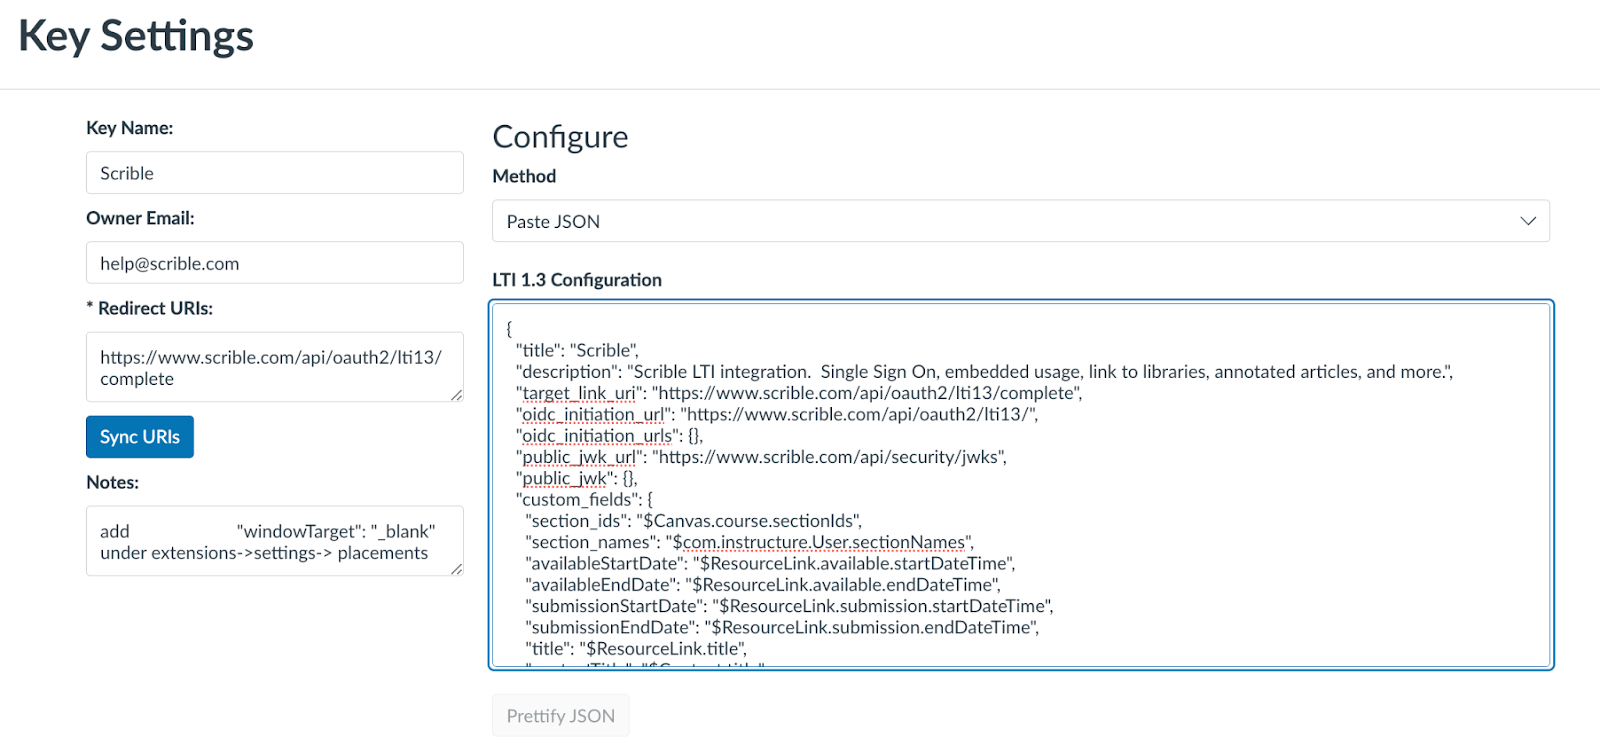Click the "public_jwk_url" line in JSON

point(761,457)
